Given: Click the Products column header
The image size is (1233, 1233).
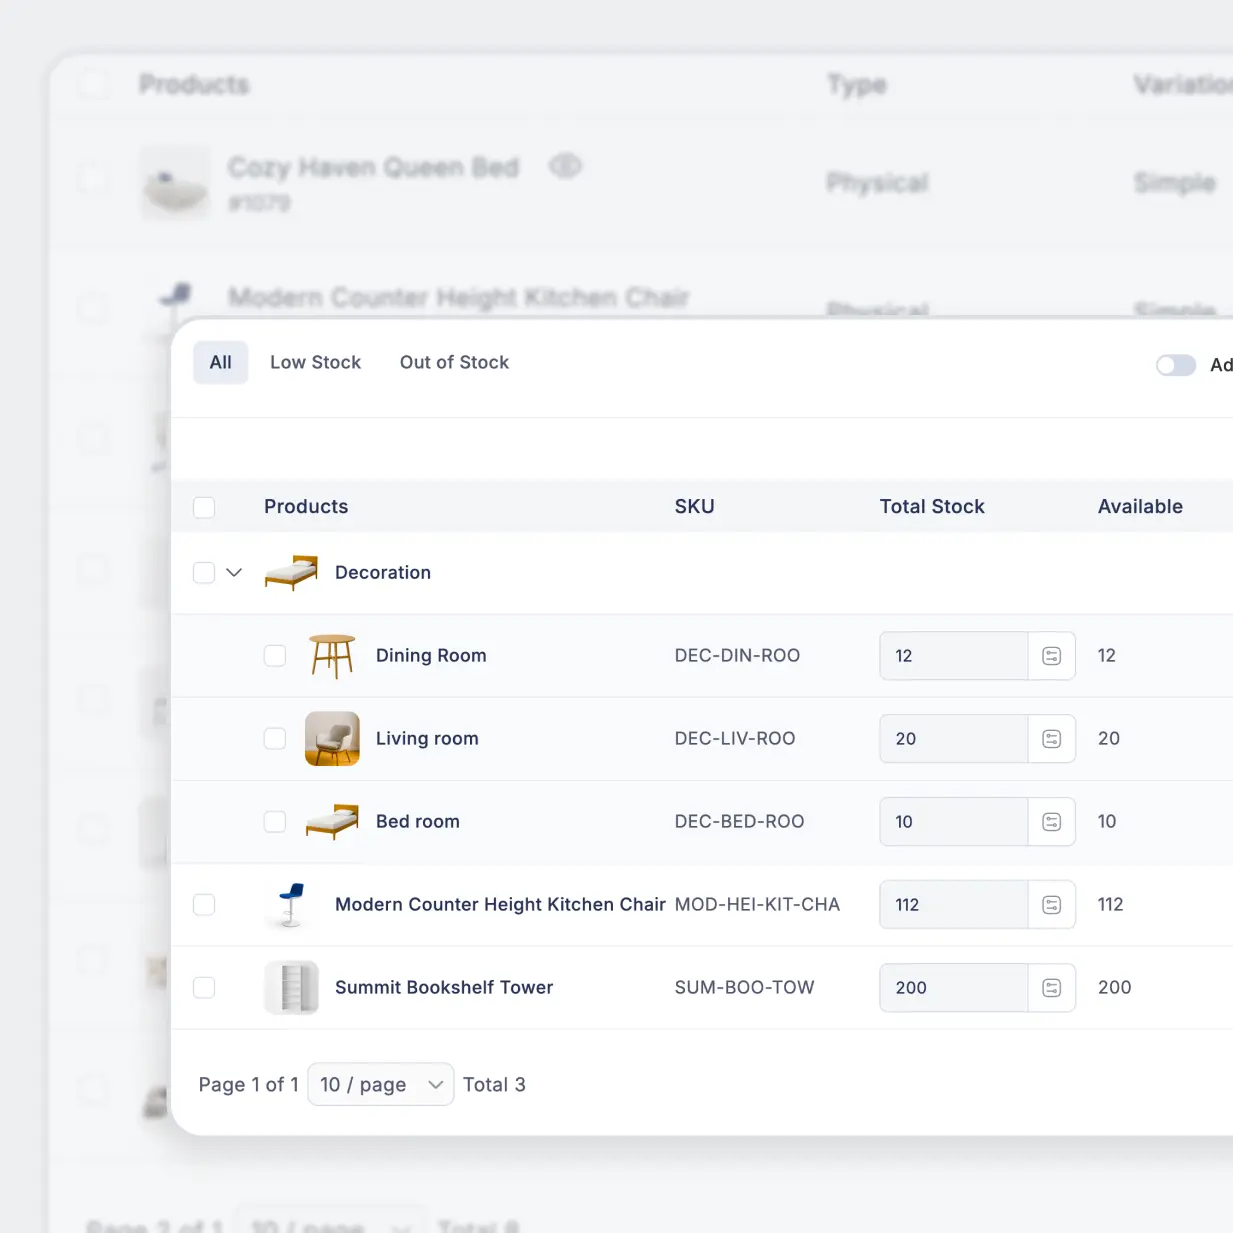Looking at the screenshot, I should click(306, 507).
